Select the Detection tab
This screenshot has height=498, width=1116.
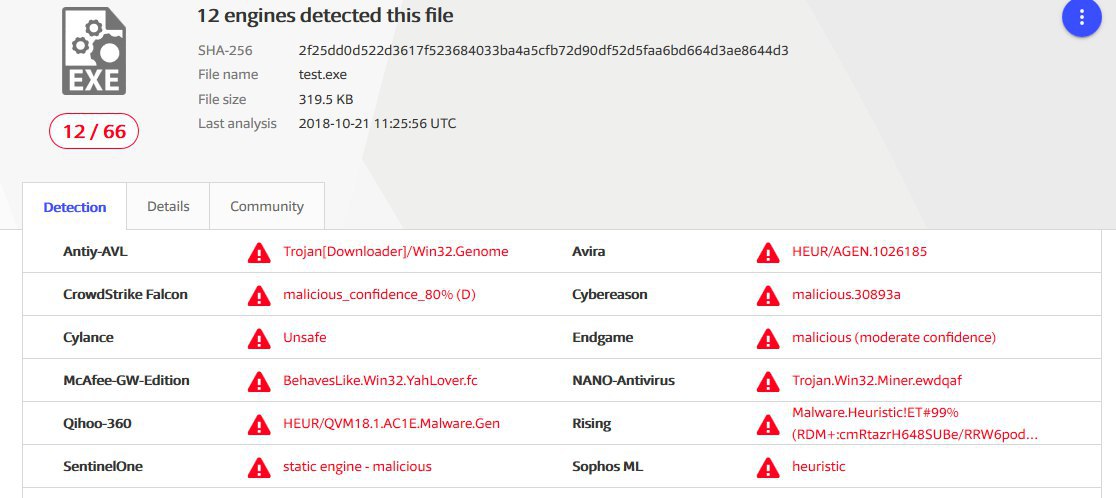coord(75,207)
